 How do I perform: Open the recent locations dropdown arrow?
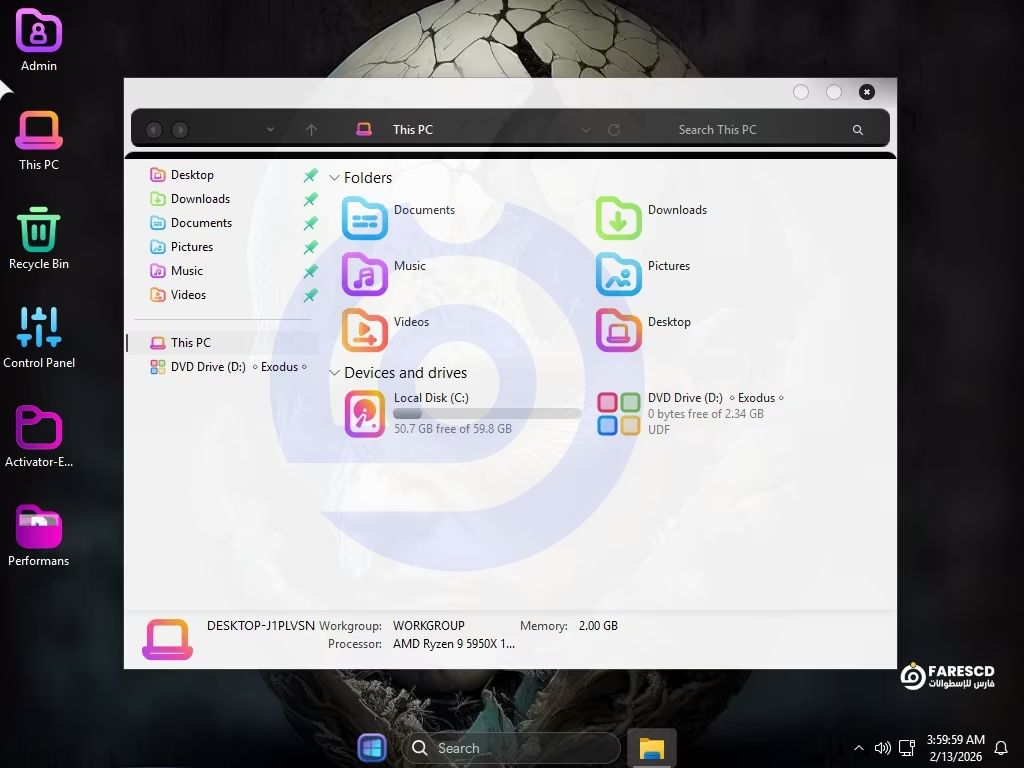click(x=270, y=130)
